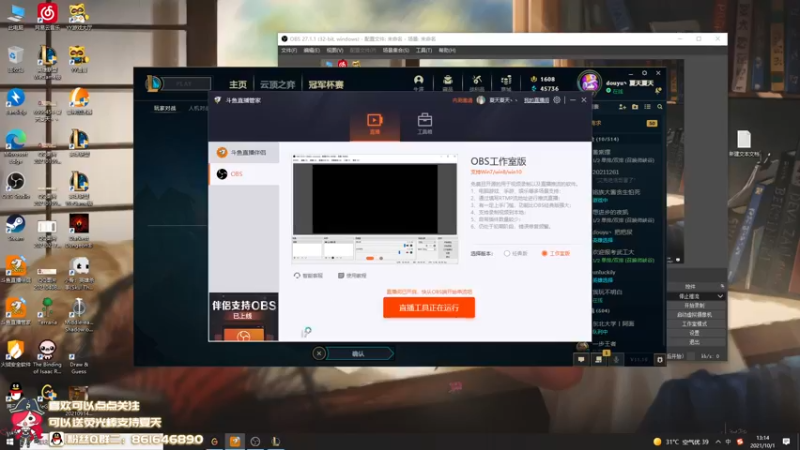Click the microphone icon in League client
The image size is (800, 450).
(616, 360)
